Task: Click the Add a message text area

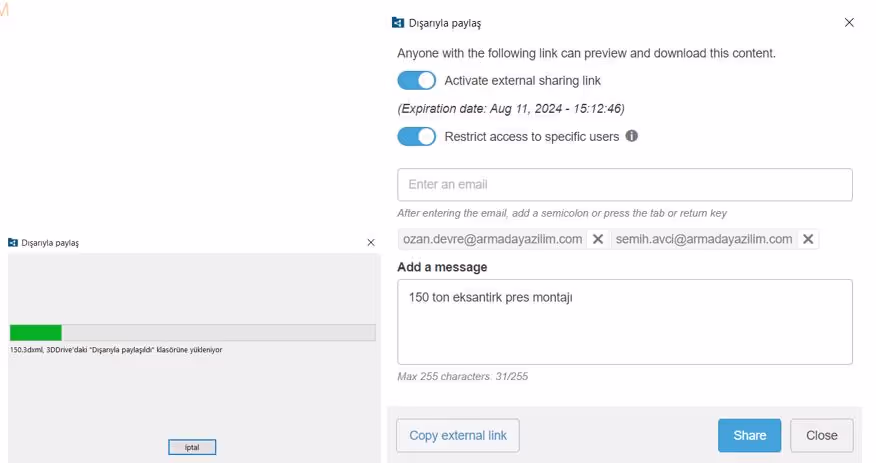Action: pyautogui.click(x=625, y=322)
